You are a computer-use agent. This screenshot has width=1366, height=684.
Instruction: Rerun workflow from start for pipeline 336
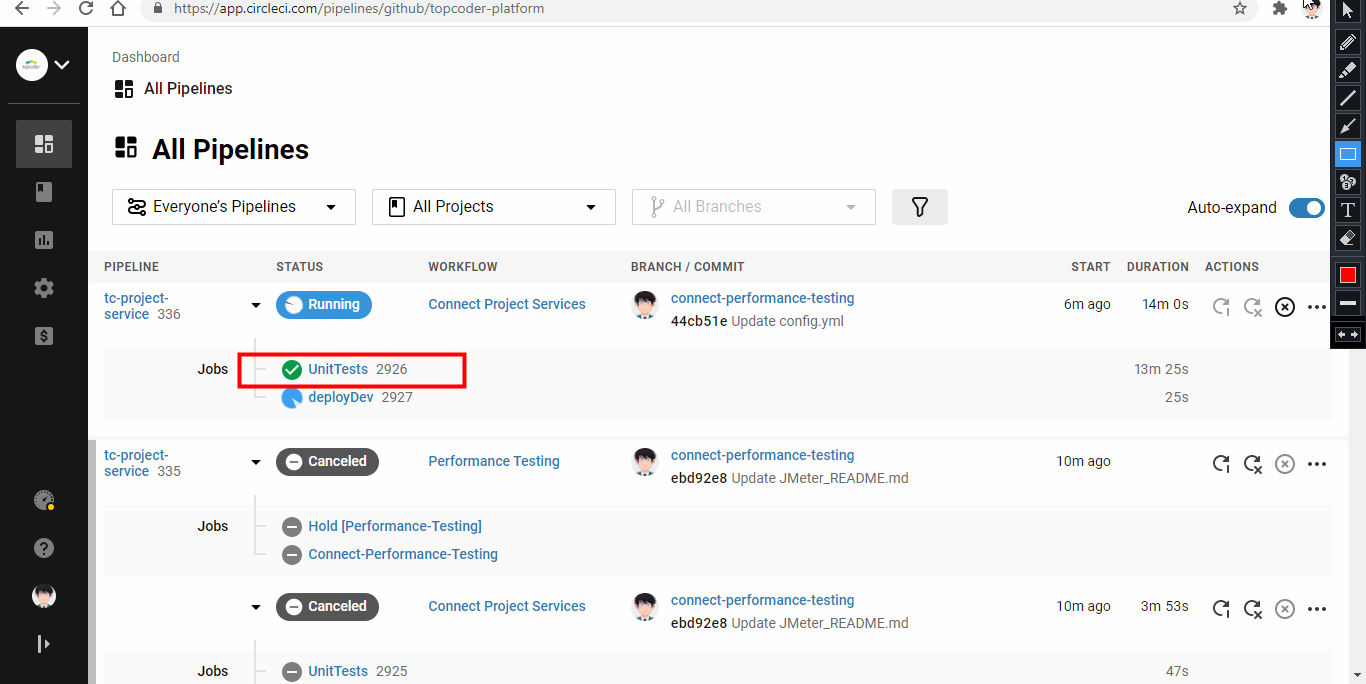[x=1221, y=307]
